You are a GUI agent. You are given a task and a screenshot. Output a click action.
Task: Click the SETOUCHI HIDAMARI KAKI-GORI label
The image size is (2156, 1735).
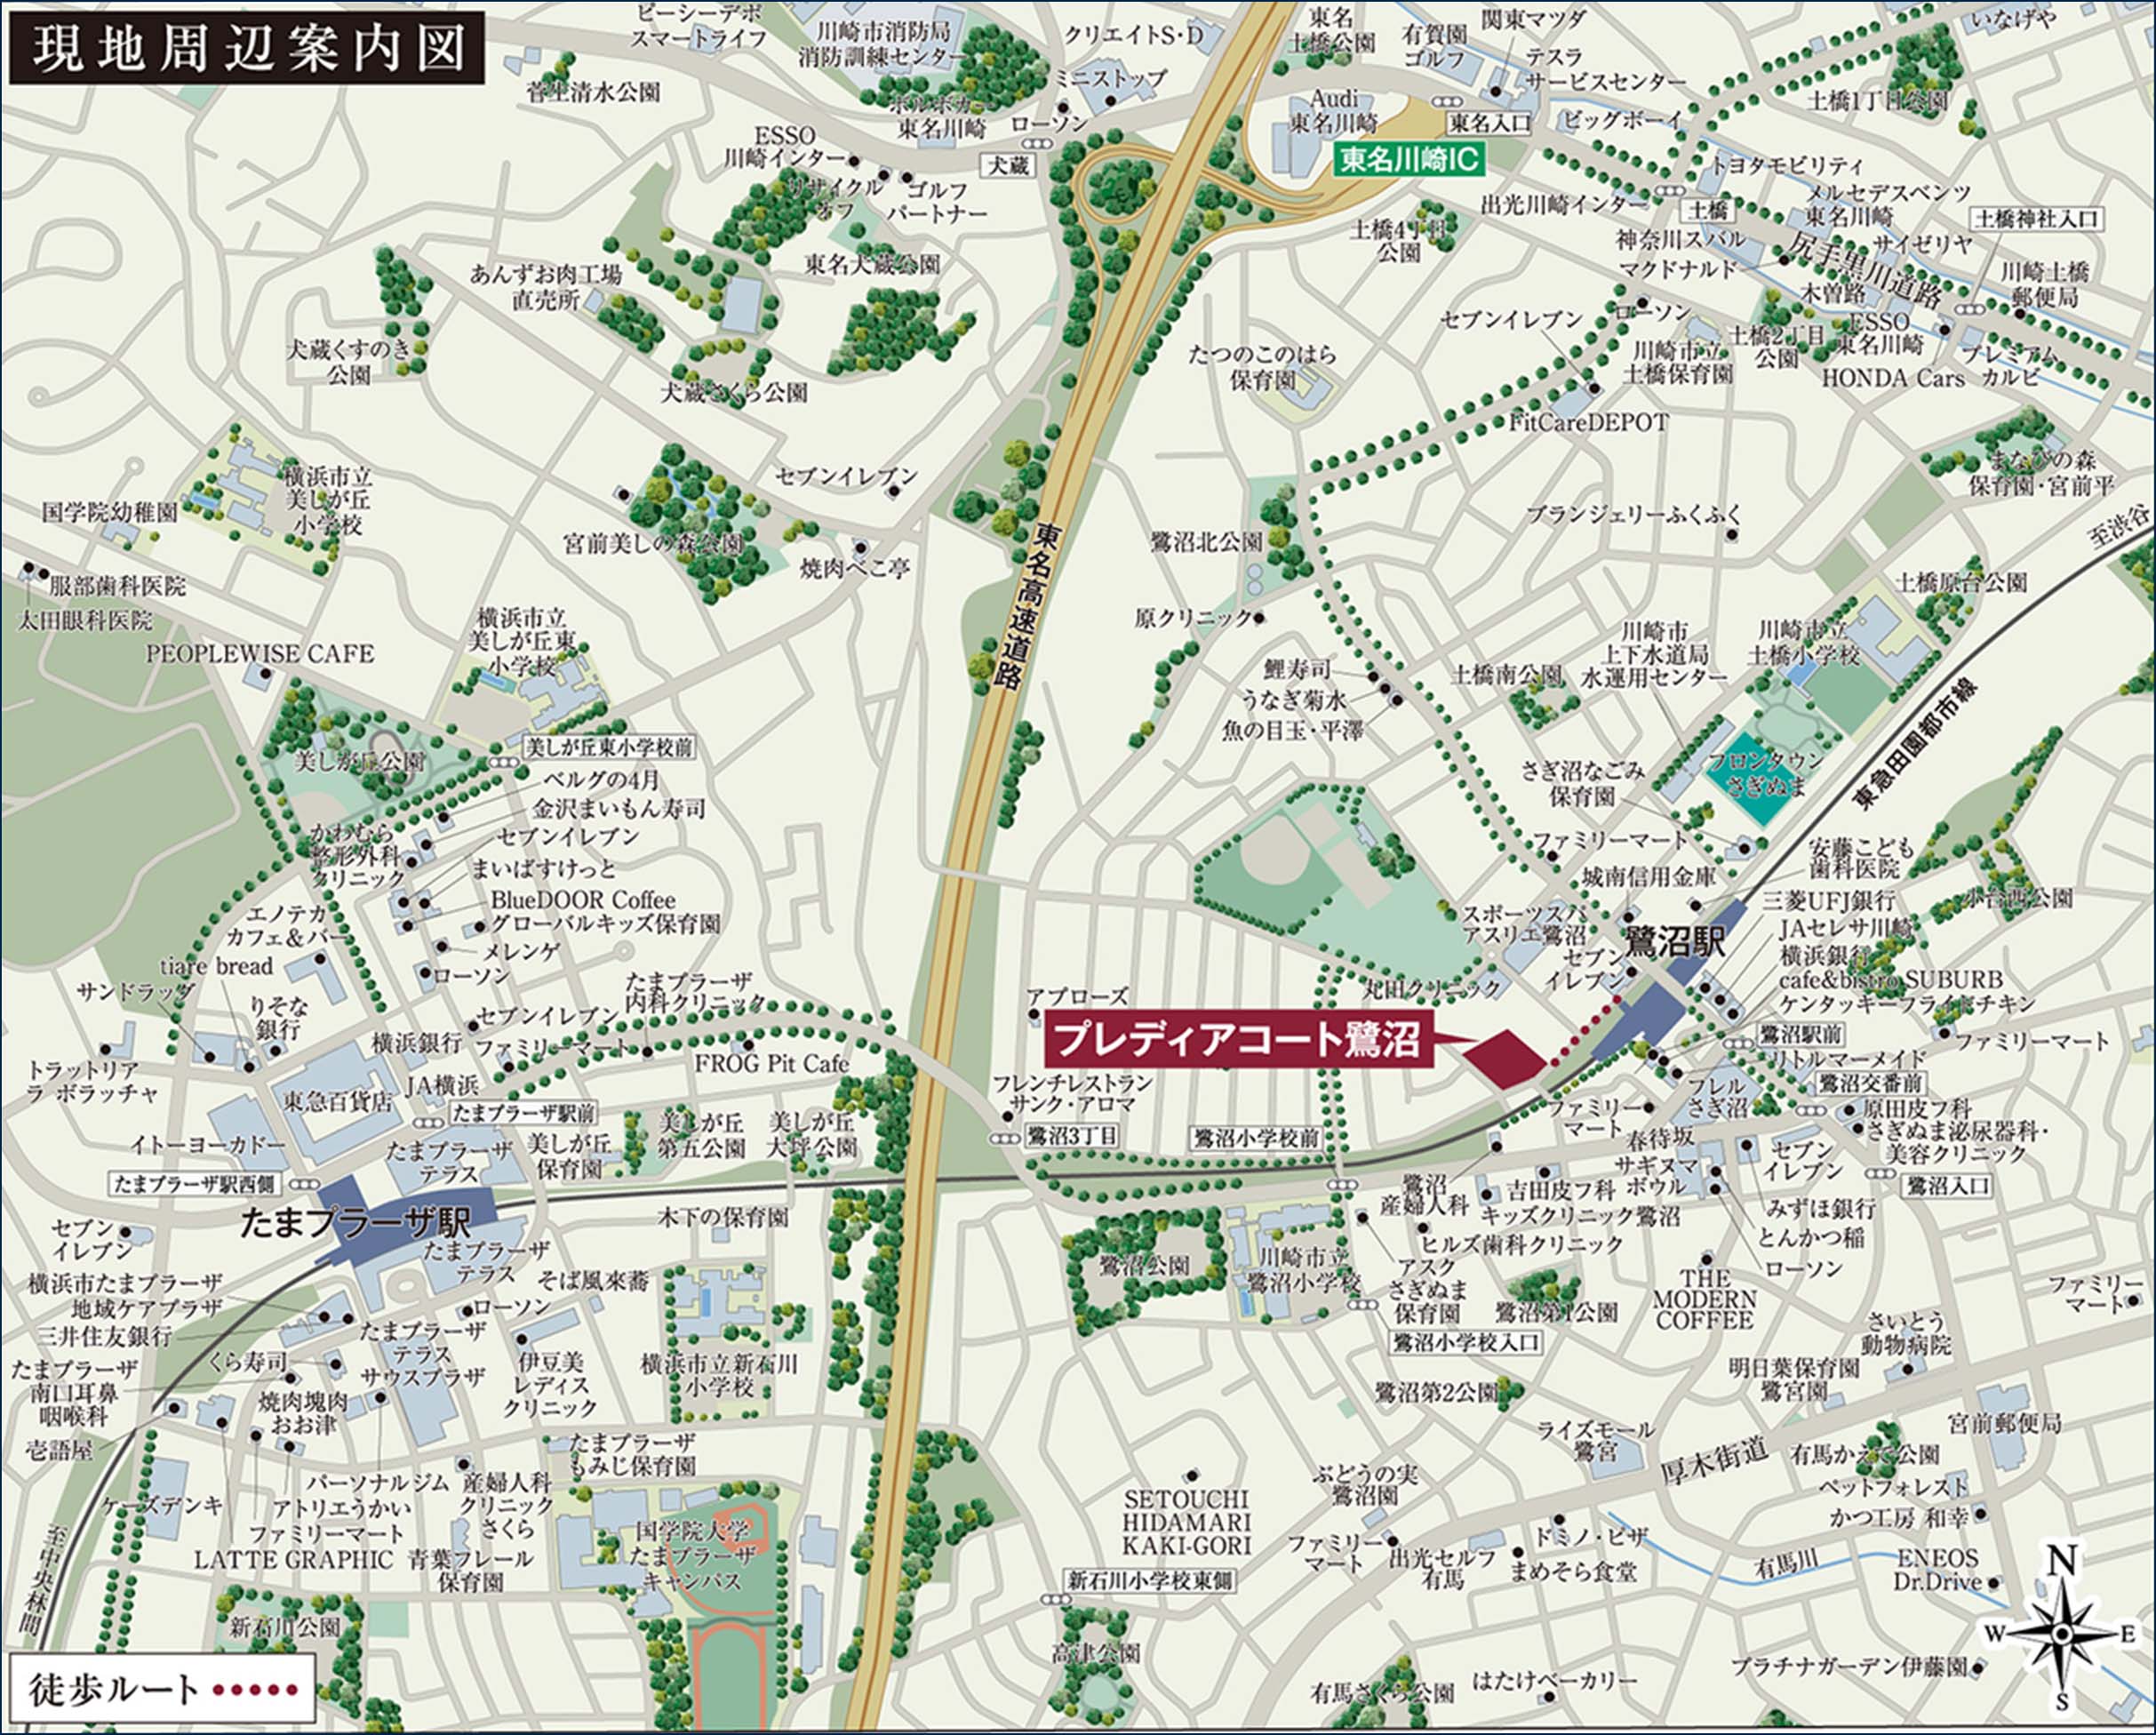click(1186, 1522)
